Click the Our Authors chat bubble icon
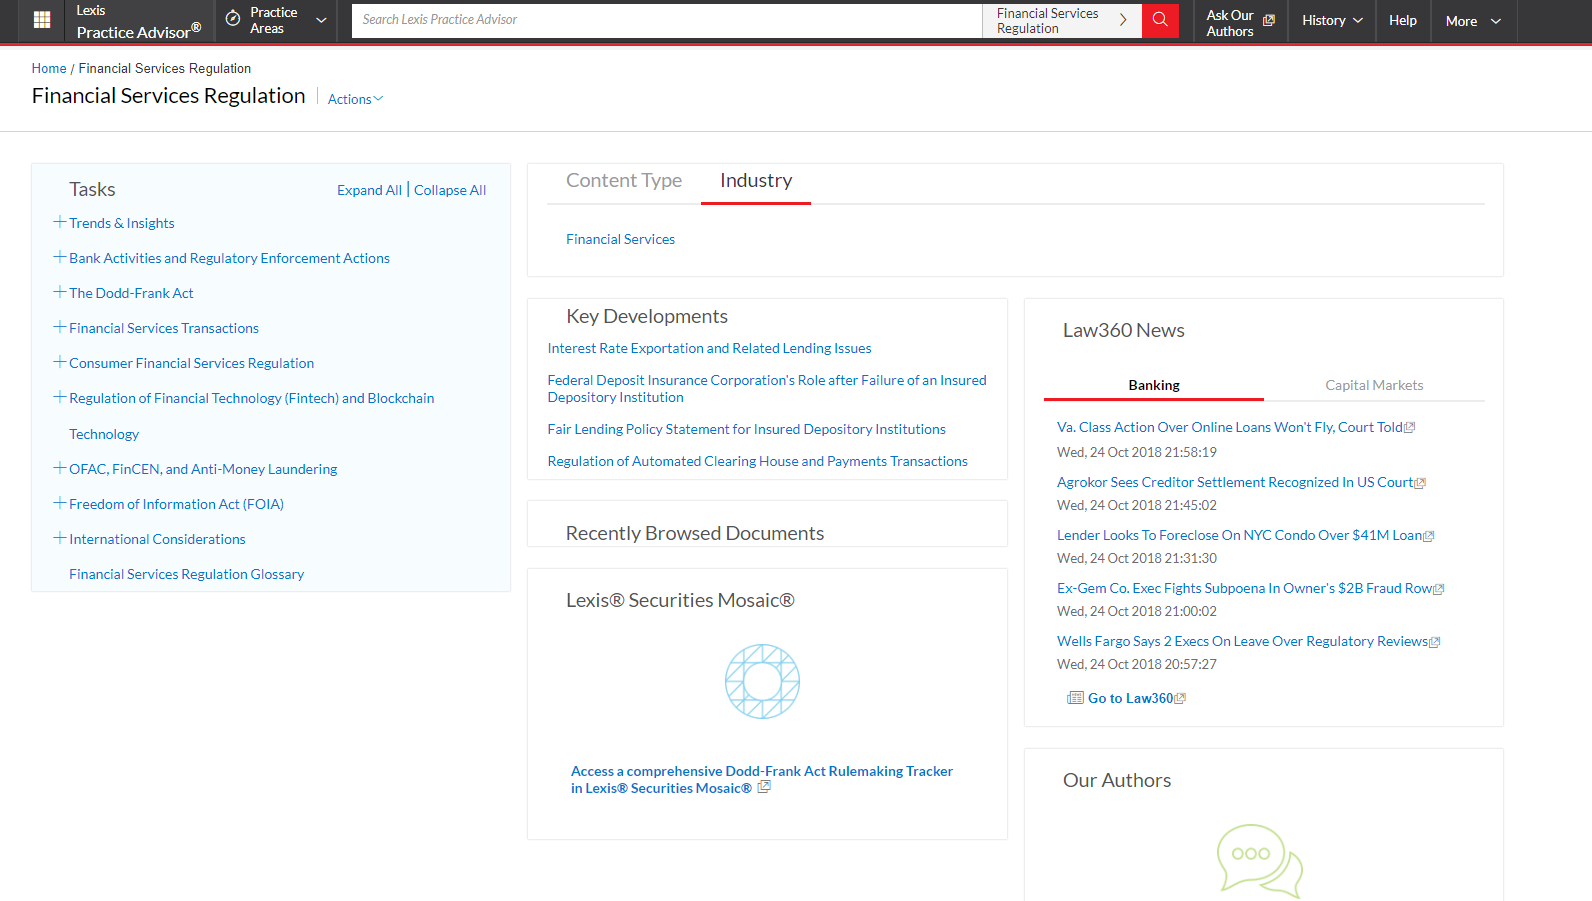This screenshot has height=901, width=1592. point(1260,860)
